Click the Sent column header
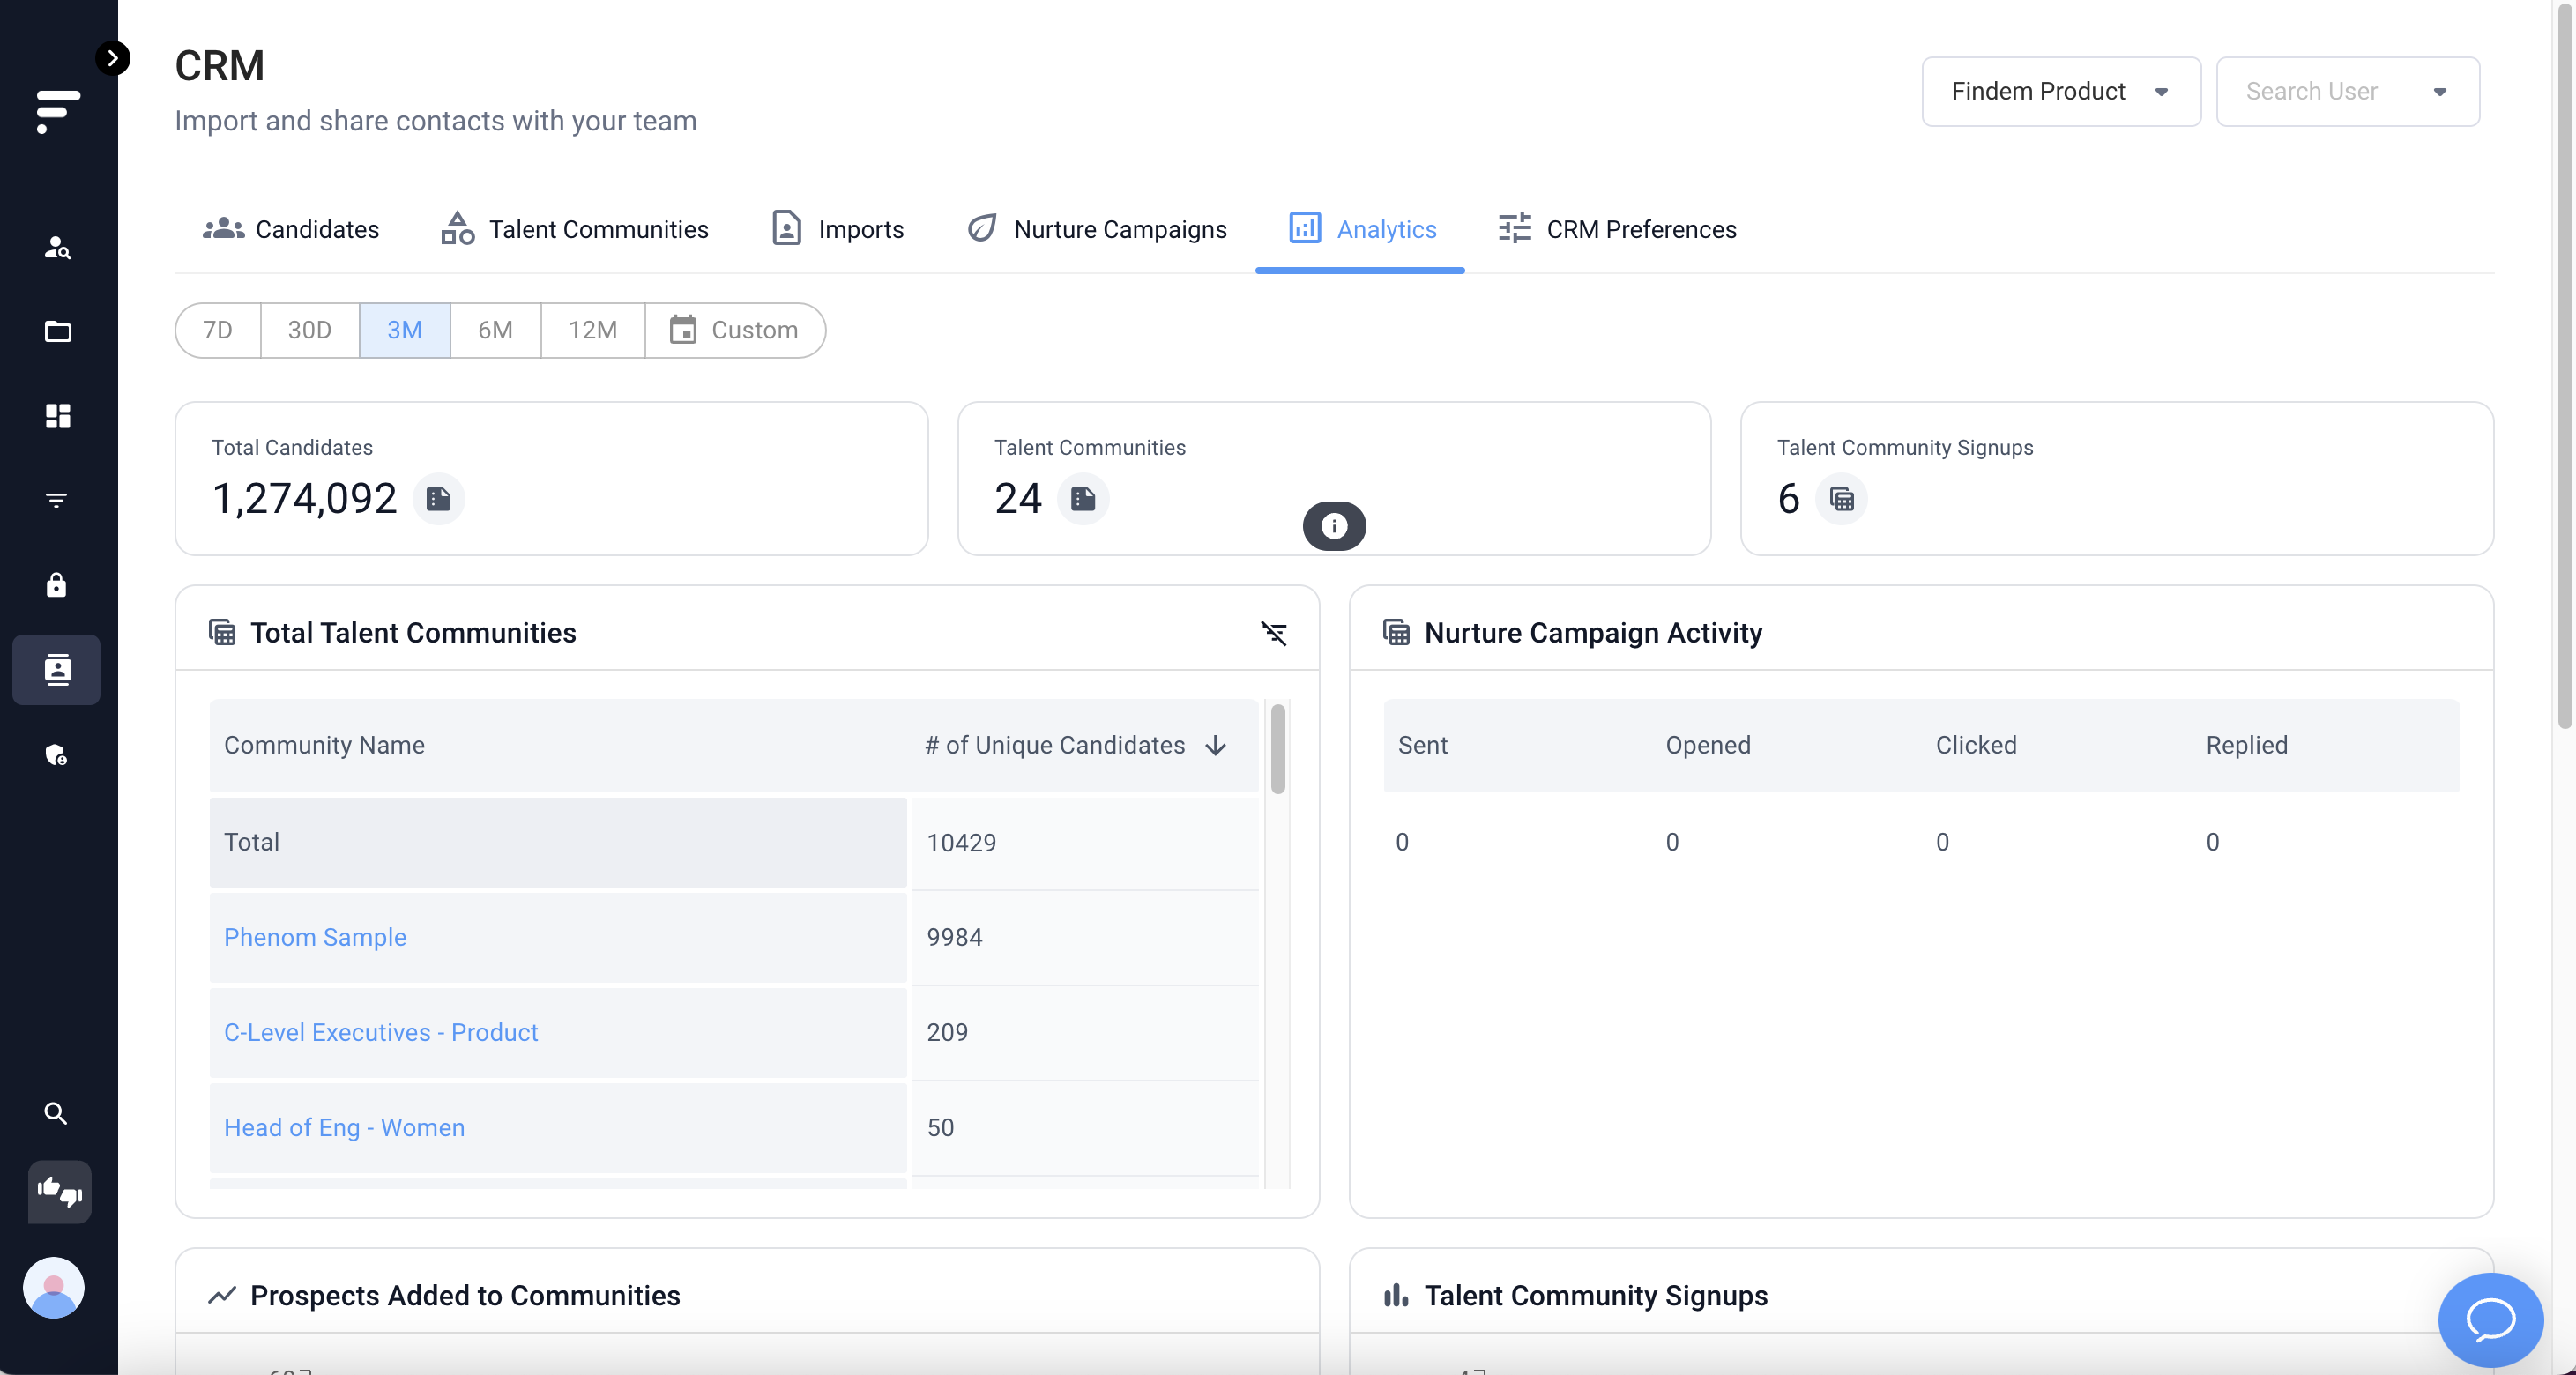2576x1375 pixels. click(x=1422, y=745)
